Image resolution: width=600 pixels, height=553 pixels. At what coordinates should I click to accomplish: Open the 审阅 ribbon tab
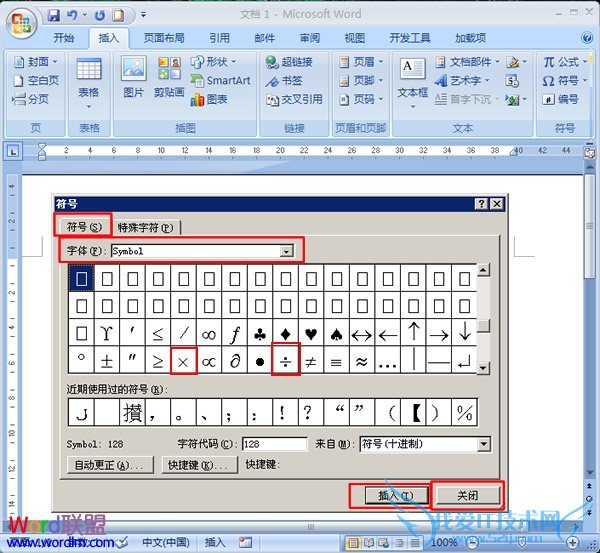click(310, 38)
